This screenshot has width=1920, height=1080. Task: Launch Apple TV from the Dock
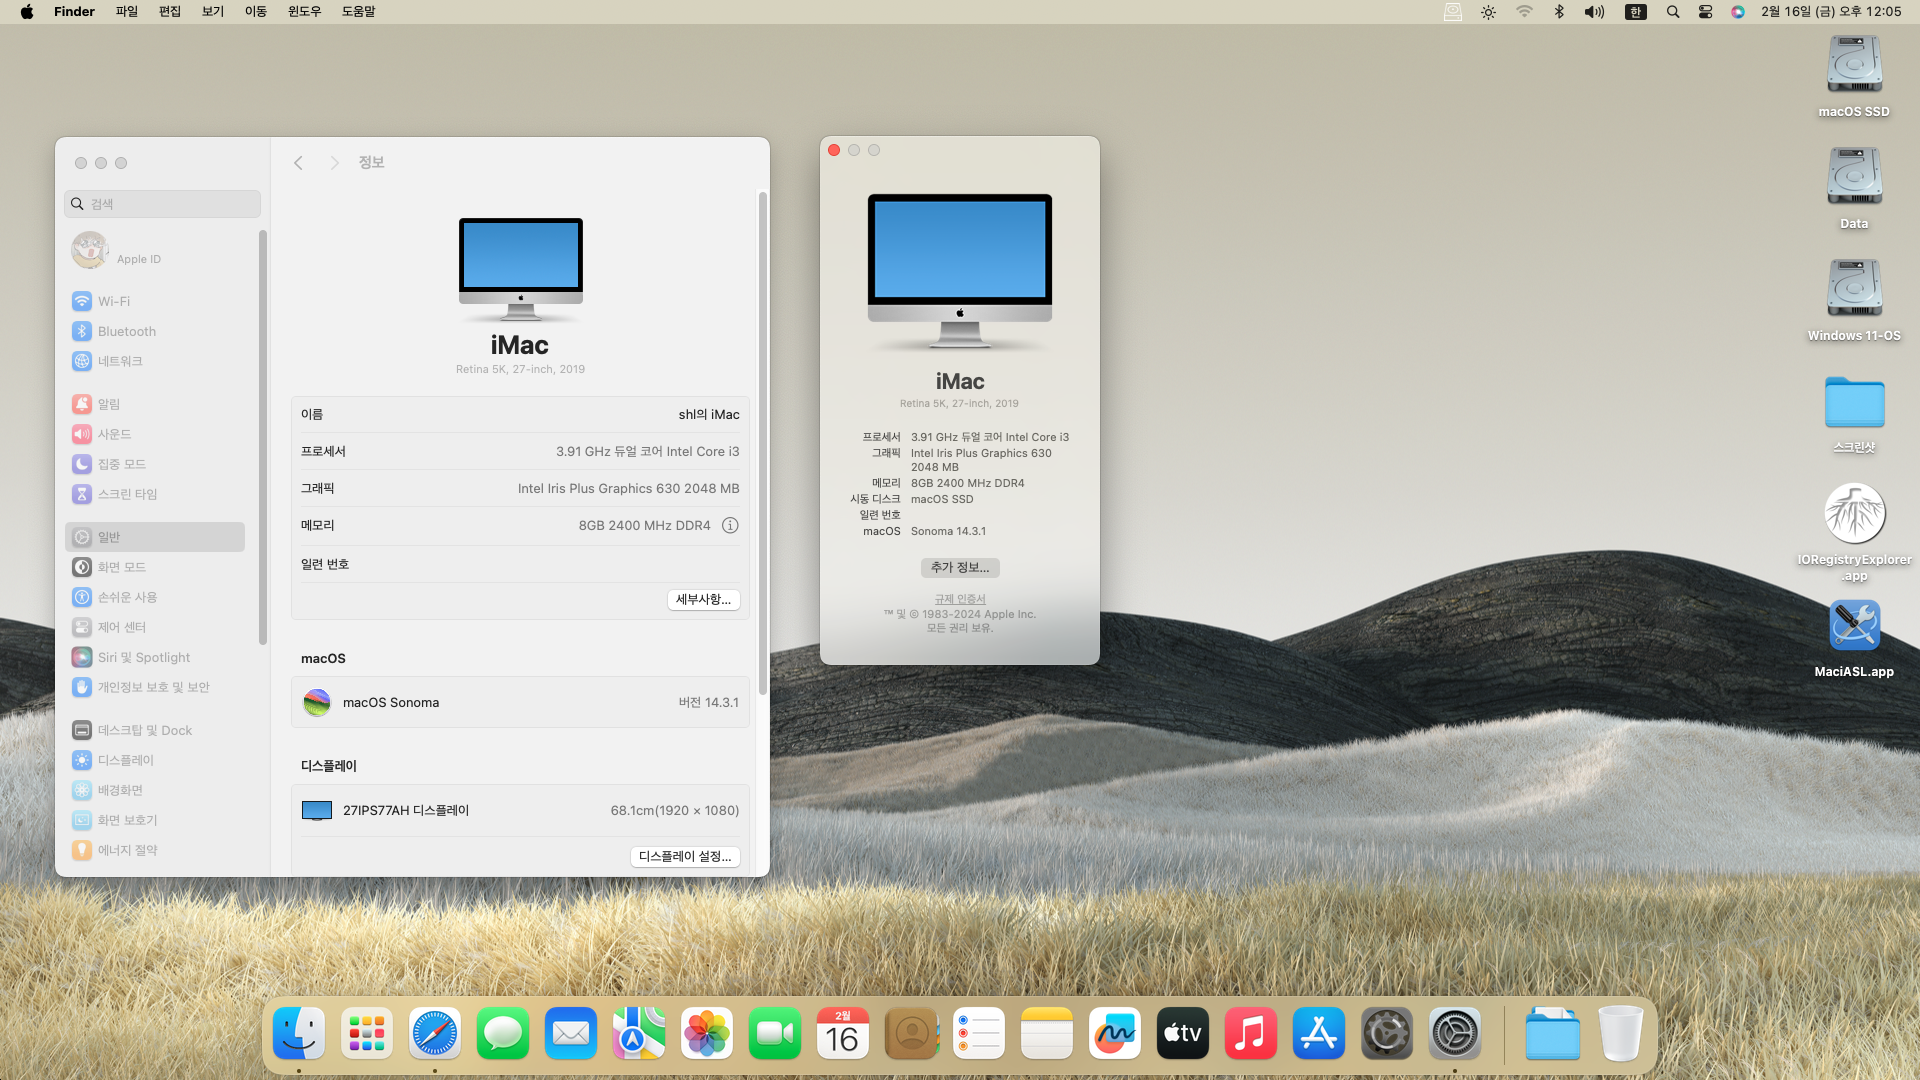[x=1183, y=1034]
